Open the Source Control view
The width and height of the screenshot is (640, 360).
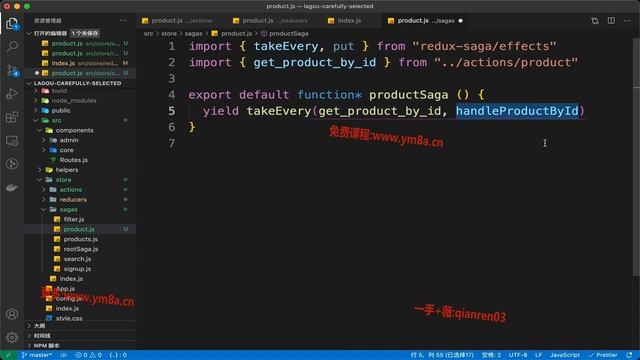click(x=12, y=70)
